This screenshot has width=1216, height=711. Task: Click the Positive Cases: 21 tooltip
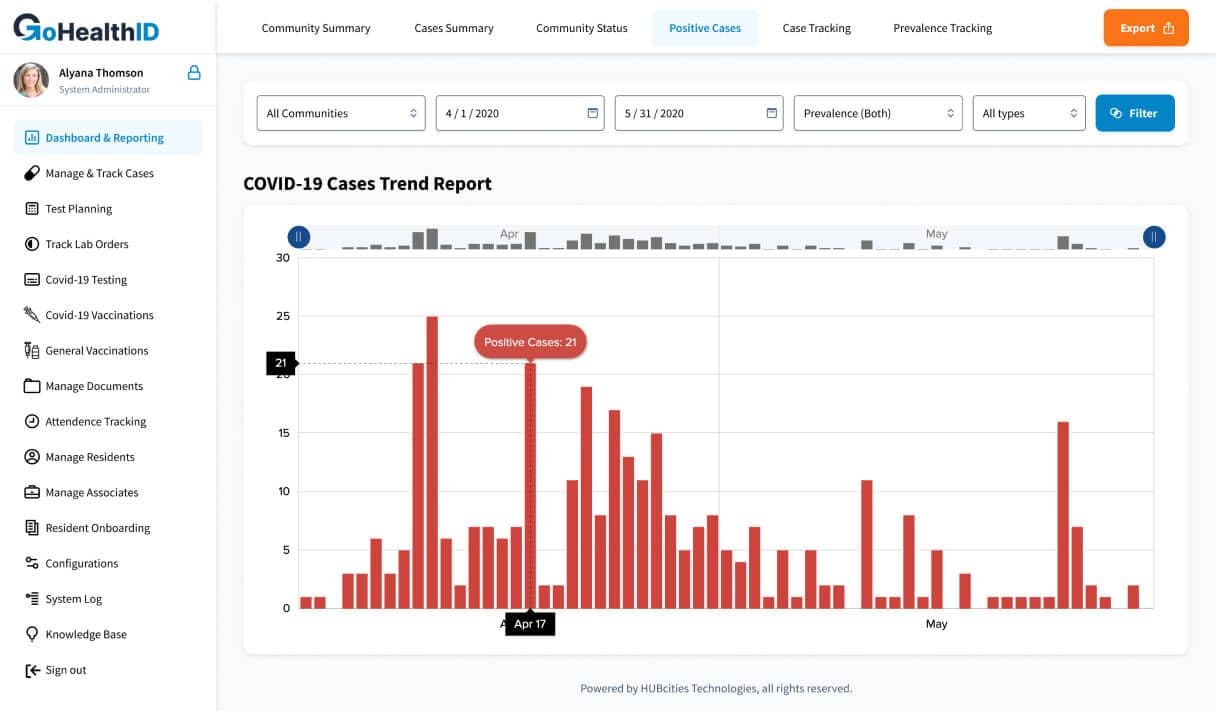click(x=530, y=342)
